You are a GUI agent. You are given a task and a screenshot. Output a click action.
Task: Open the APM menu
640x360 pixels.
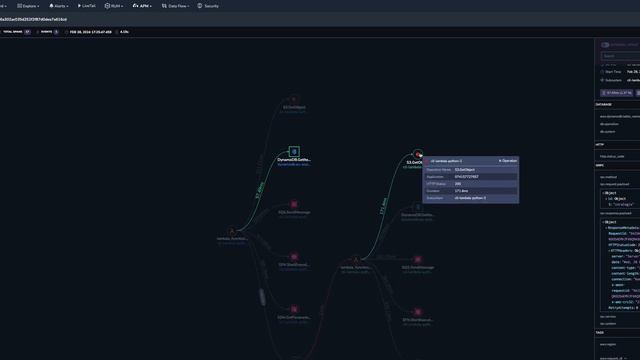[142, 6]
